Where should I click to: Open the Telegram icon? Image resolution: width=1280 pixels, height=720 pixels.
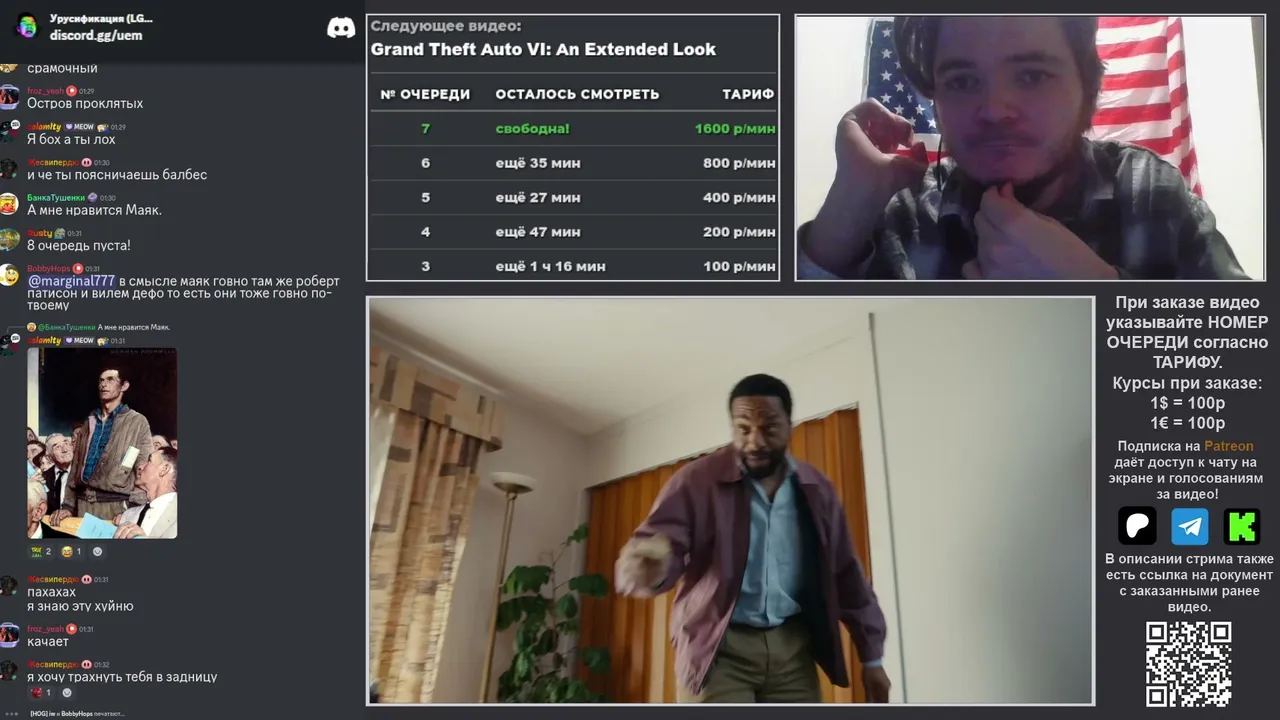1190,526
